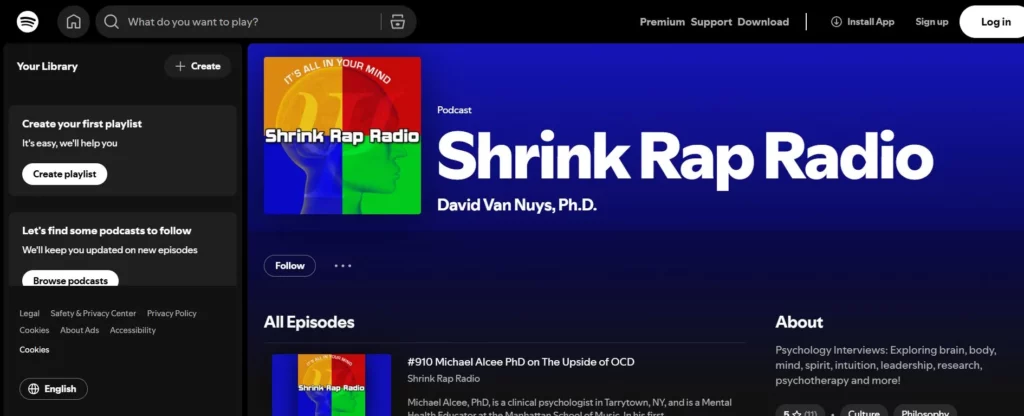The image size is (1024, 416).
Task: Open the Culture category chip
Action: click(x=864, y=413)
